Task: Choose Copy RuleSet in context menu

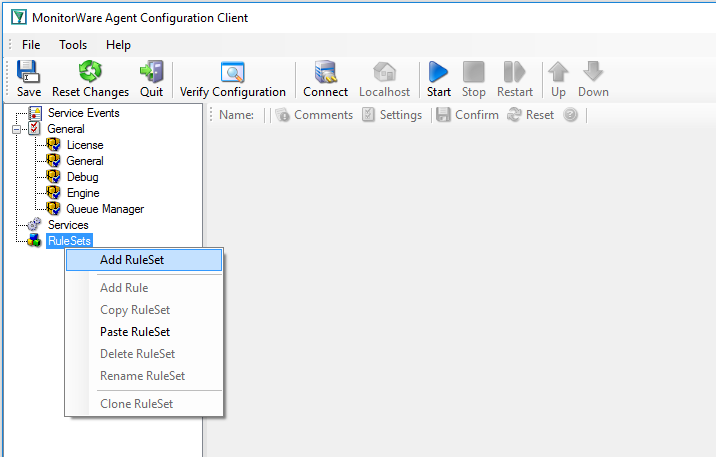Action: [144, 310]
